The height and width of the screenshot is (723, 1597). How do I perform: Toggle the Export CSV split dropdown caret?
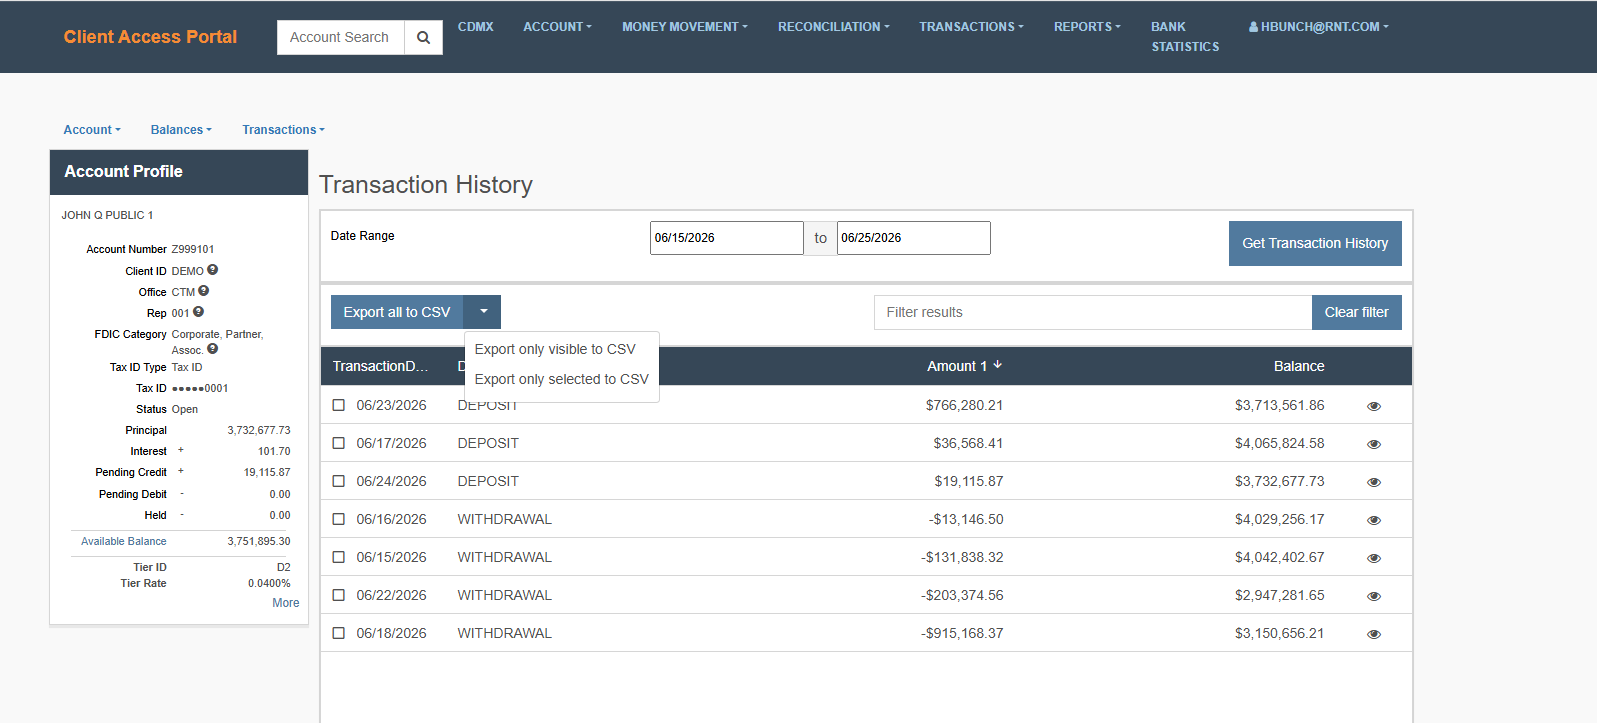pyautogui.click(x=483, y=312)
